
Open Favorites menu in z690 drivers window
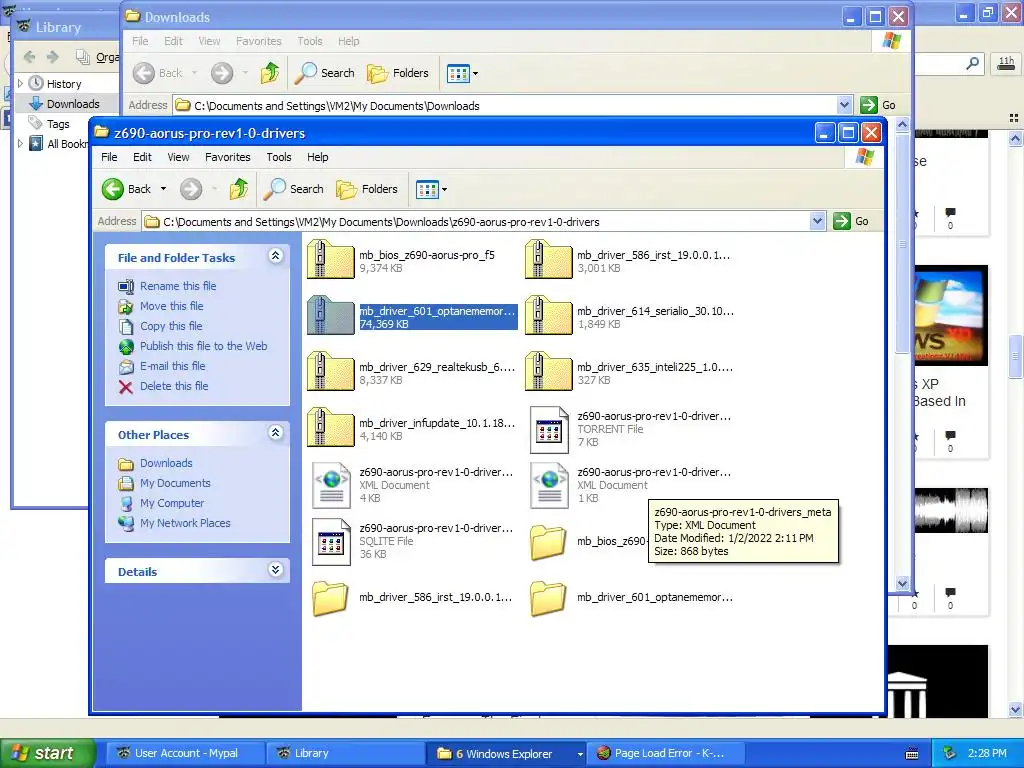tap(227, 157)
